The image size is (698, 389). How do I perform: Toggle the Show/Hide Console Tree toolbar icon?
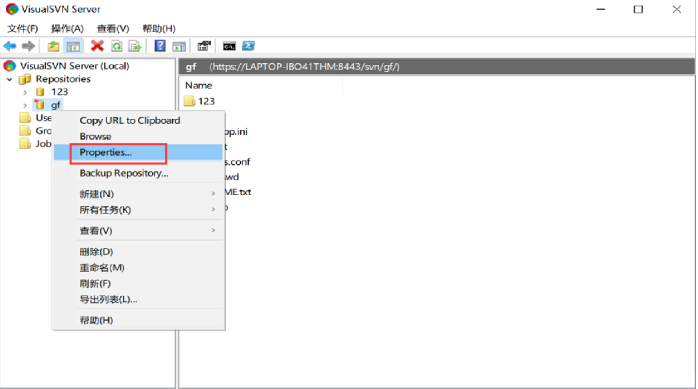73,46
